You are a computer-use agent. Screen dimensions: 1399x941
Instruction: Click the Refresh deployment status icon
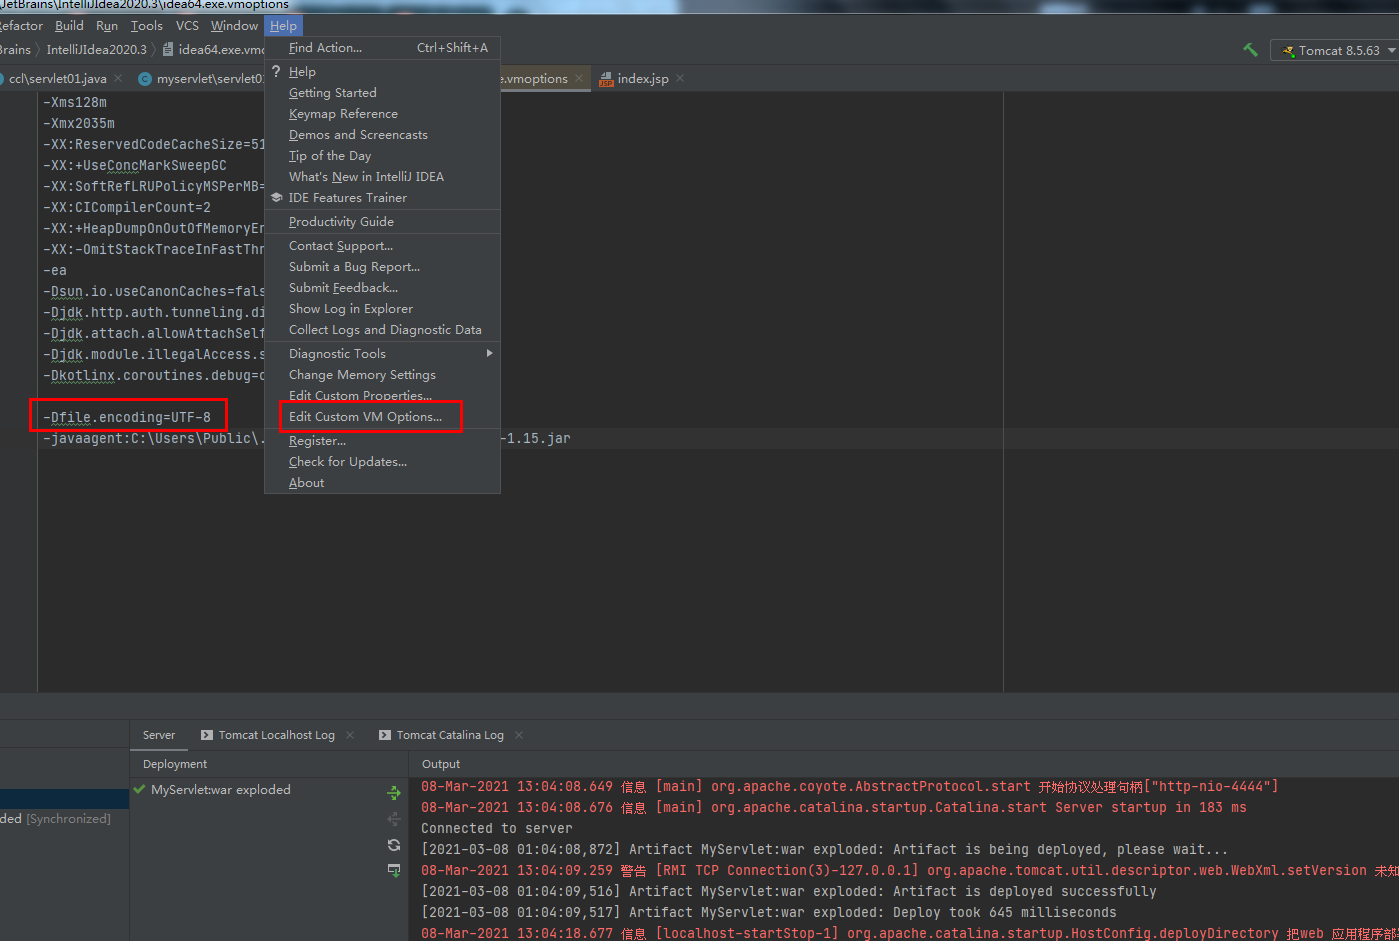[394, 845]
